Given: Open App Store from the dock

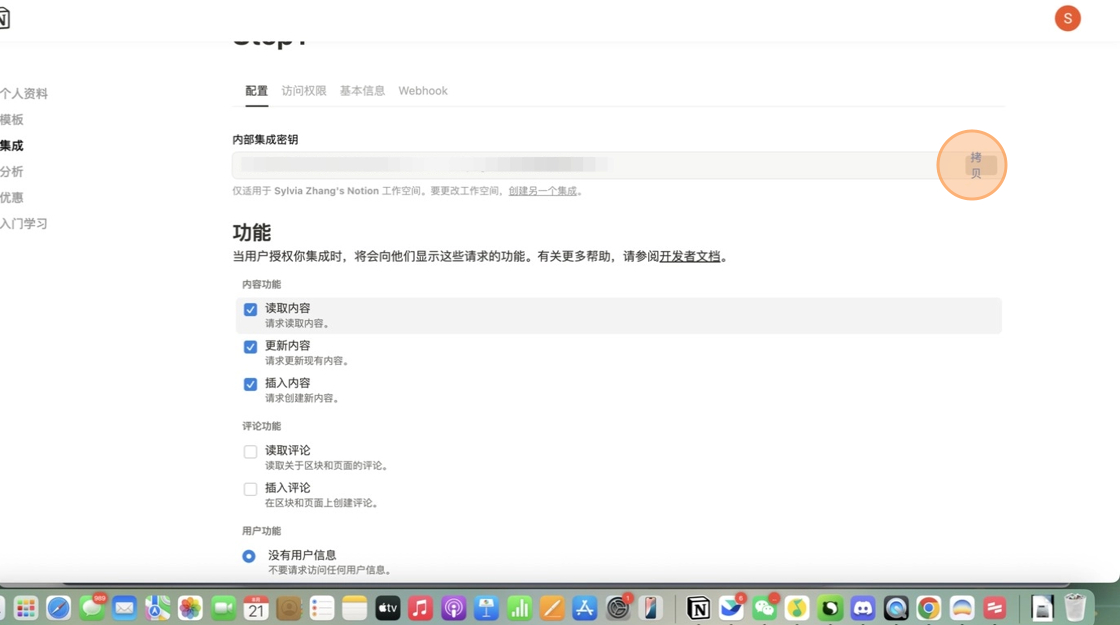Looking at the screenshot, I should click(x=584, y=609).
